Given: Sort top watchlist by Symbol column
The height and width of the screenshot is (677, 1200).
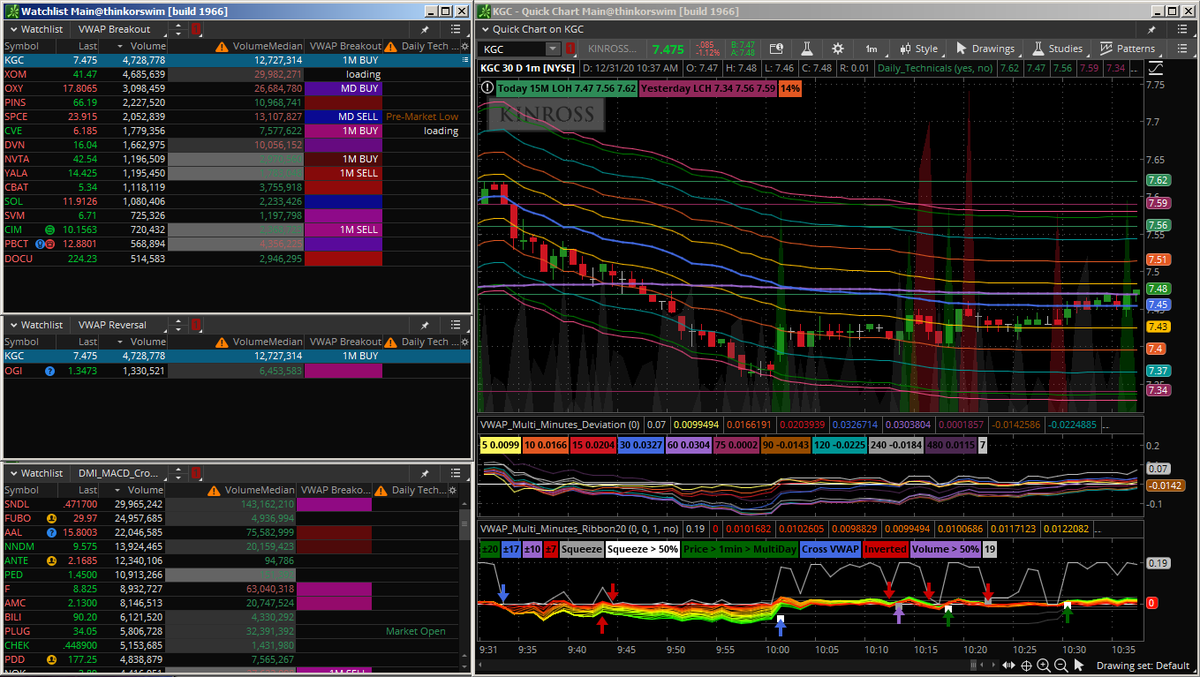Looking at the screenshot, I should point(29,46).
